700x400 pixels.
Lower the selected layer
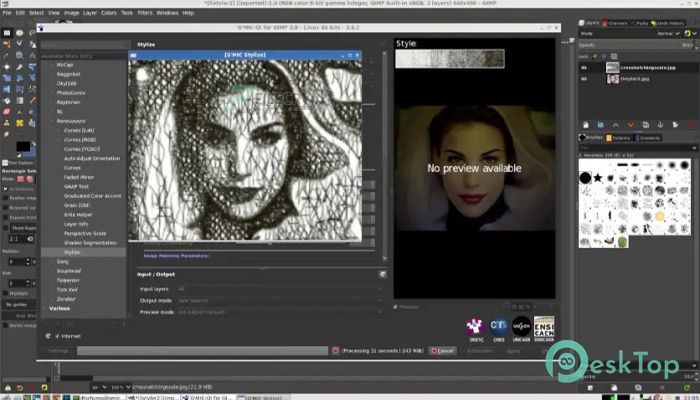coord(630,125)
